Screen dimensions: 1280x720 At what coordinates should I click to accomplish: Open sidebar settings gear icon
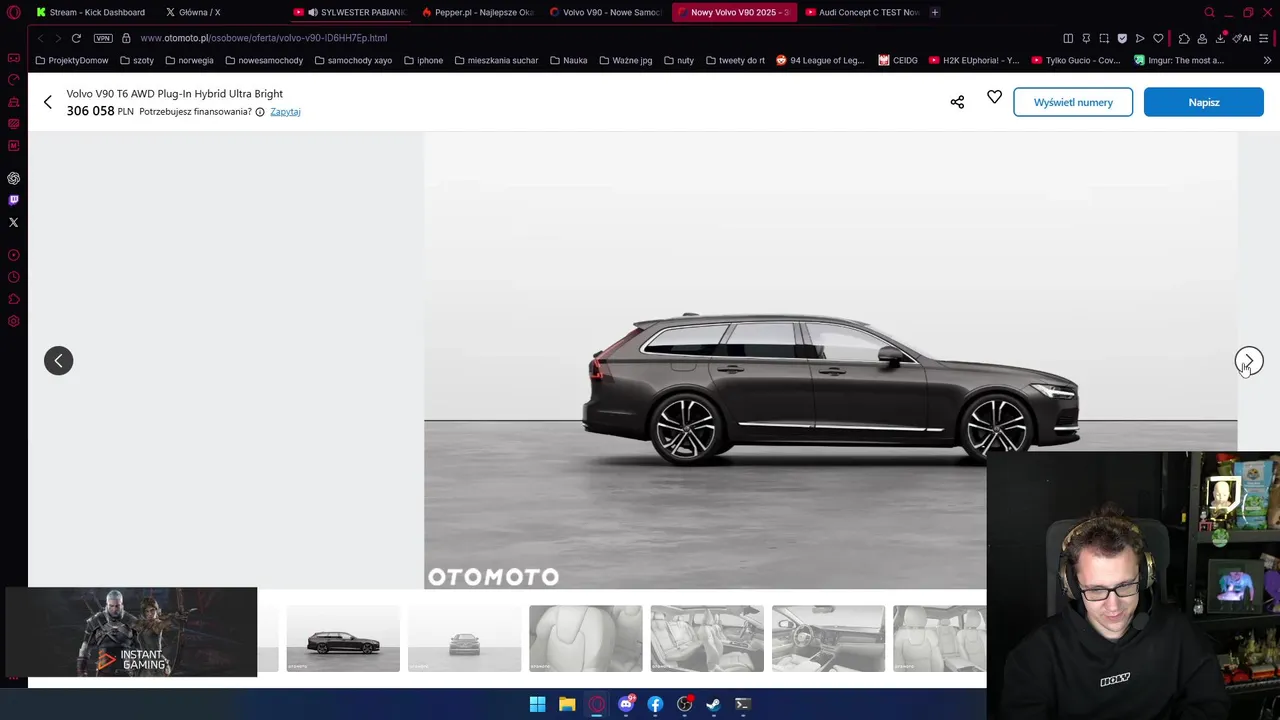[x=13, y=321]
